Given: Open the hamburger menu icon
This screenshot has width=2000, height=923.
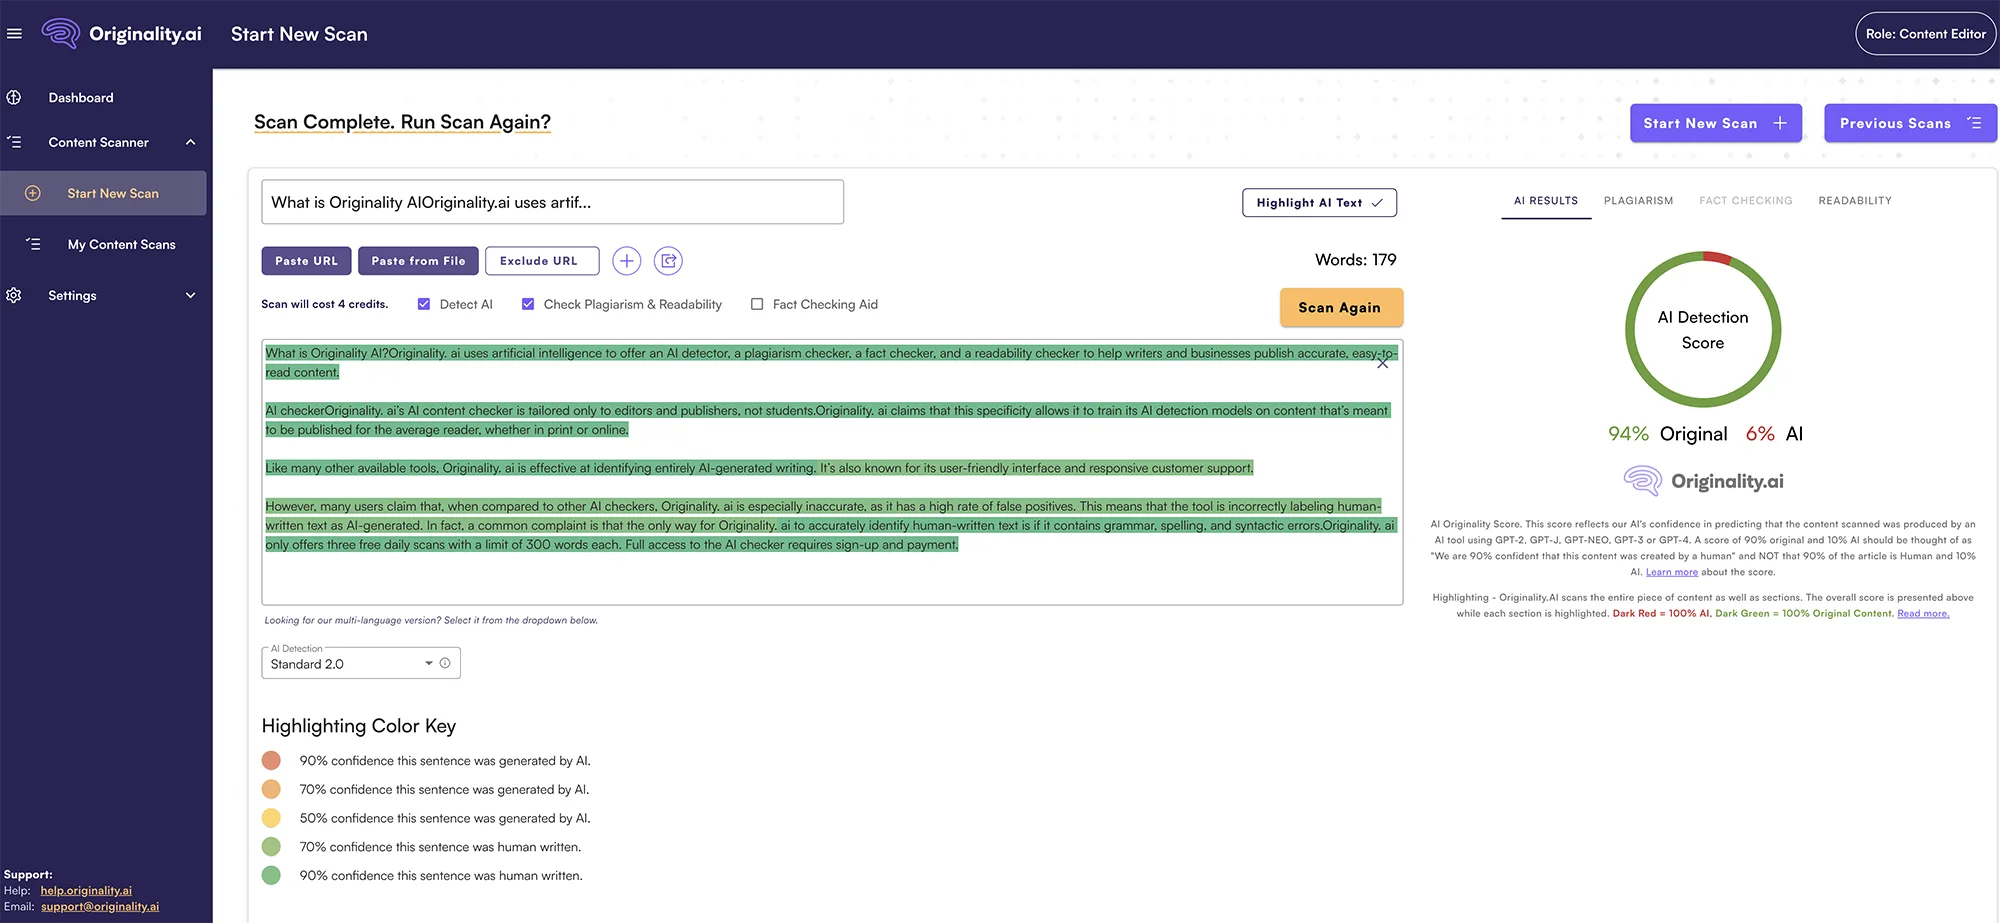Looking at the screenshot, I should pos(14,33).
